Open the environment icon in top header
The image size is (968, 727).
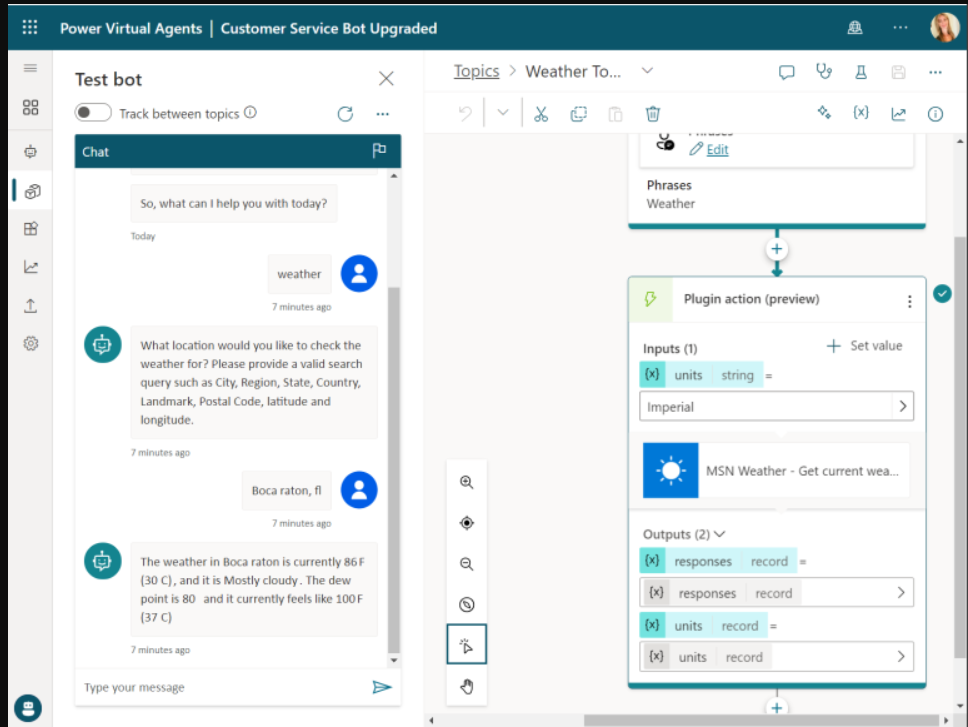pos(854,28)
